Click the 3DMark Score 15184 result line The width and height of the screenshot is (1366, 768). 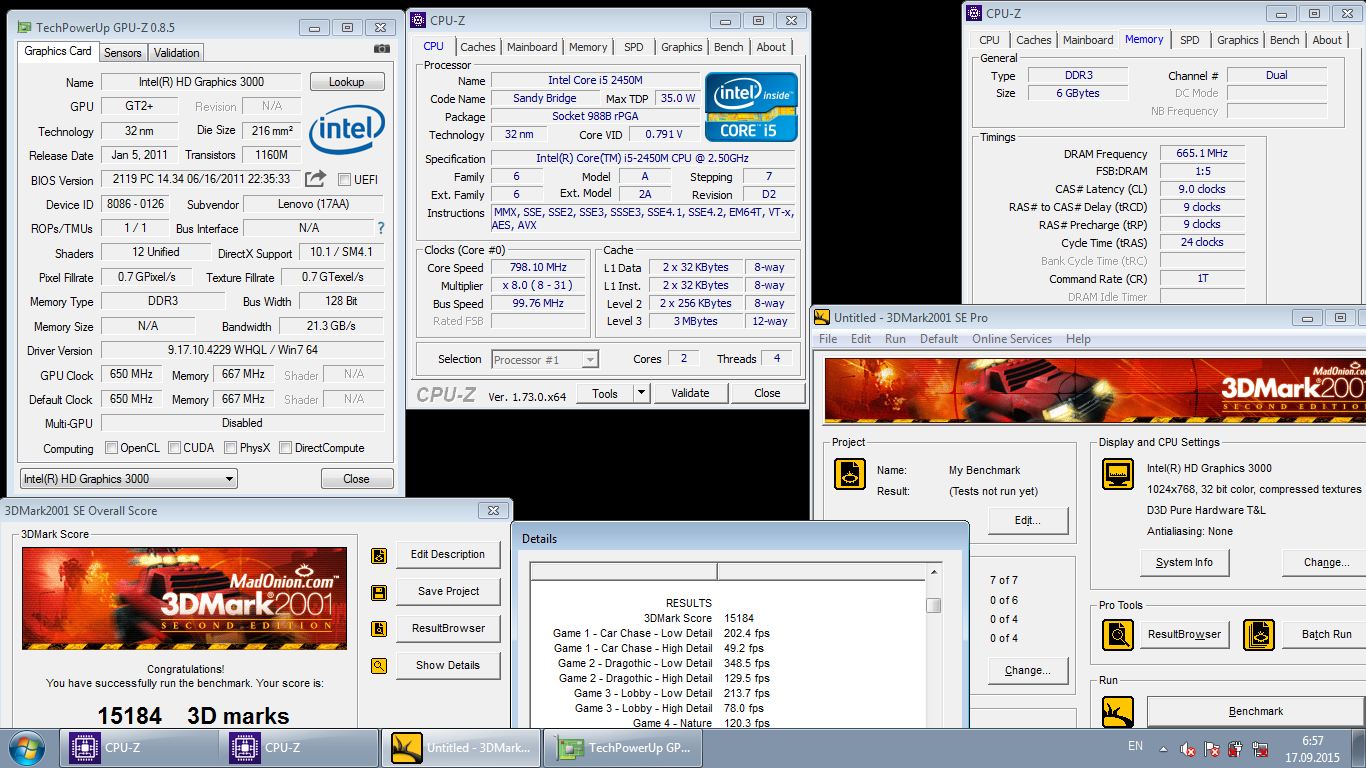699,618
